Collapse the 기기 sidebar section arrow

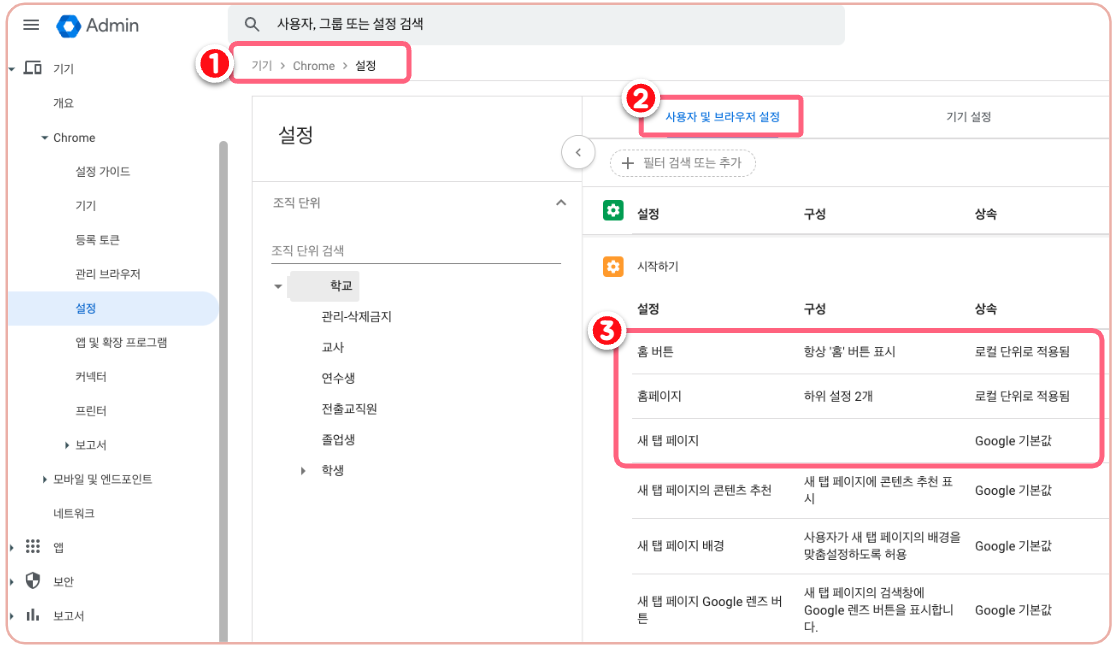(12, 69)
